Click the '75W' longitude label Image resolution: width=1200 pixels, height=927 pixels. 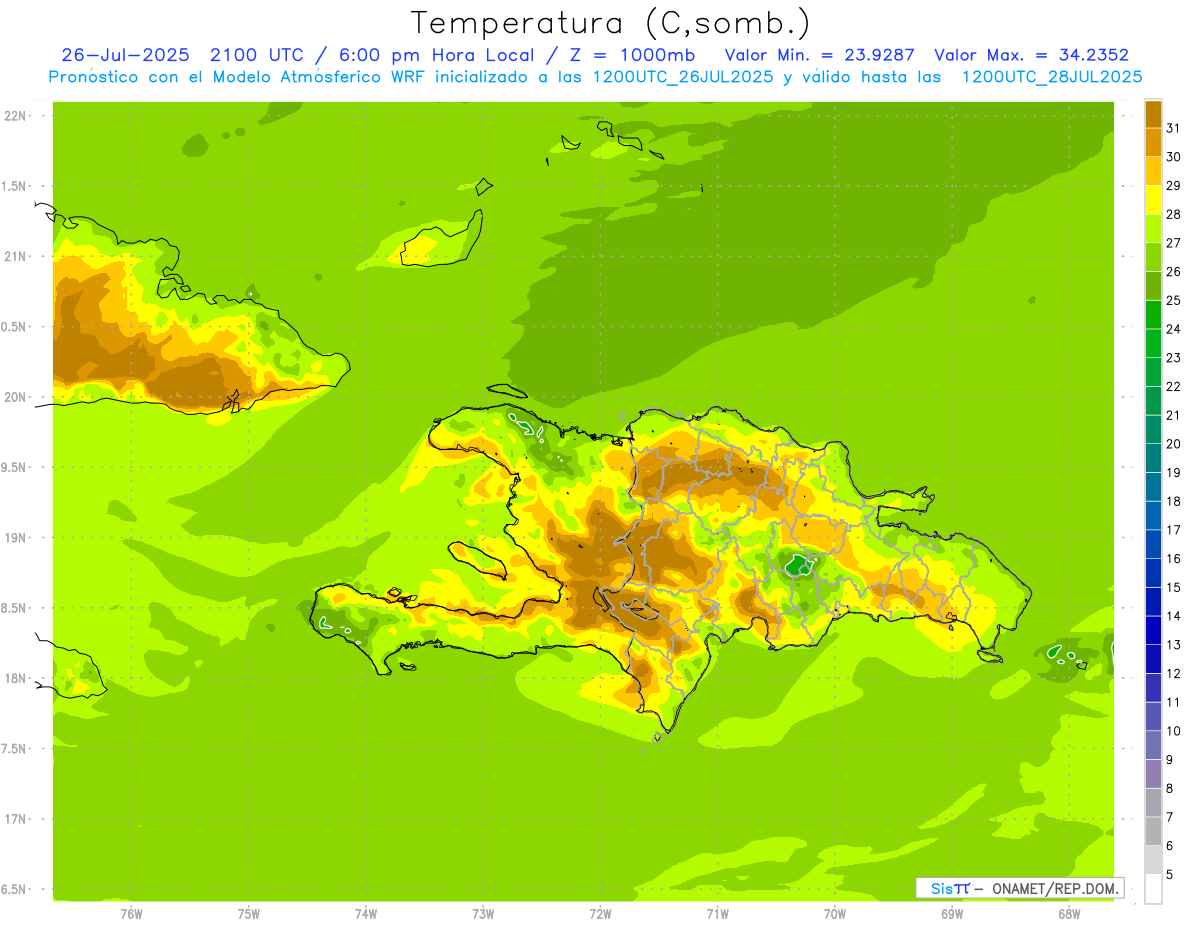click(249, 915)
